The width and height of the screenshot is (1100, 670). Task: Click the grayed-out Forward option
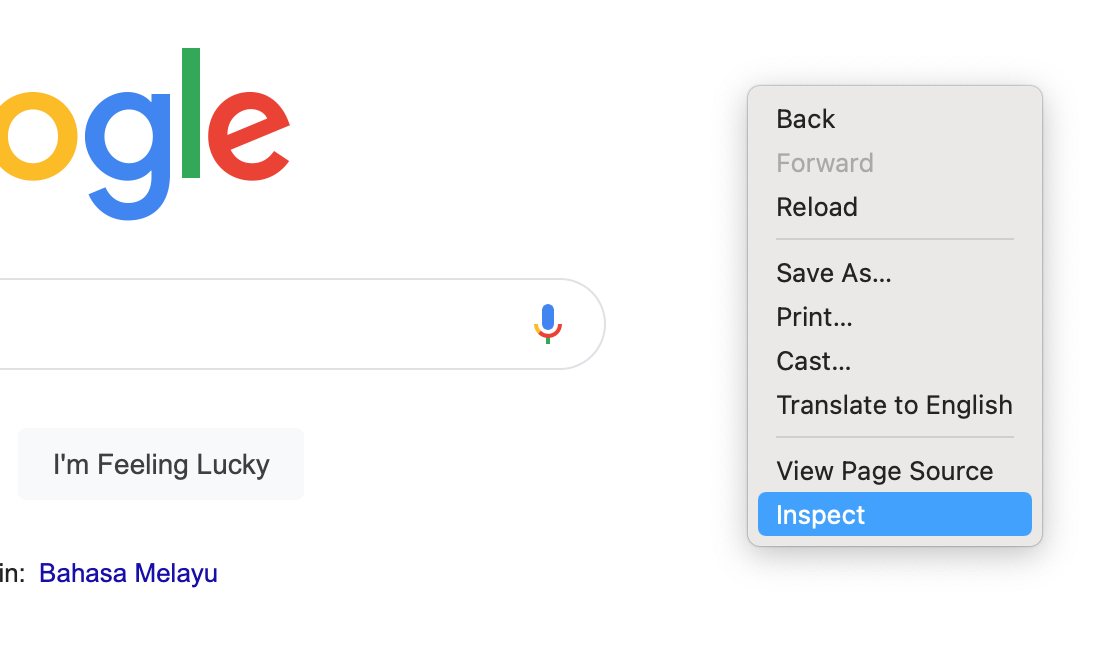point(825,163)
